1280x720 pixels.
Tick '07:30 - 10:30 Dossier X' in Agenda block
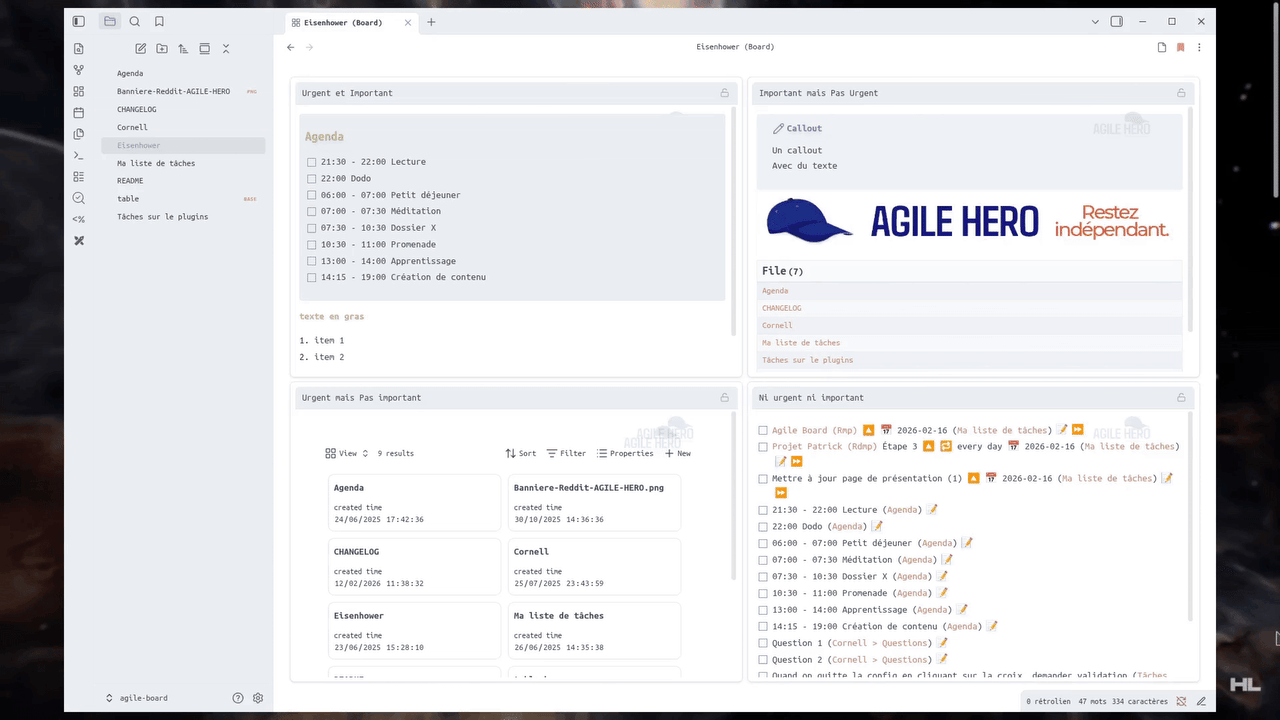pyautogui.click(x=312, y=228)
